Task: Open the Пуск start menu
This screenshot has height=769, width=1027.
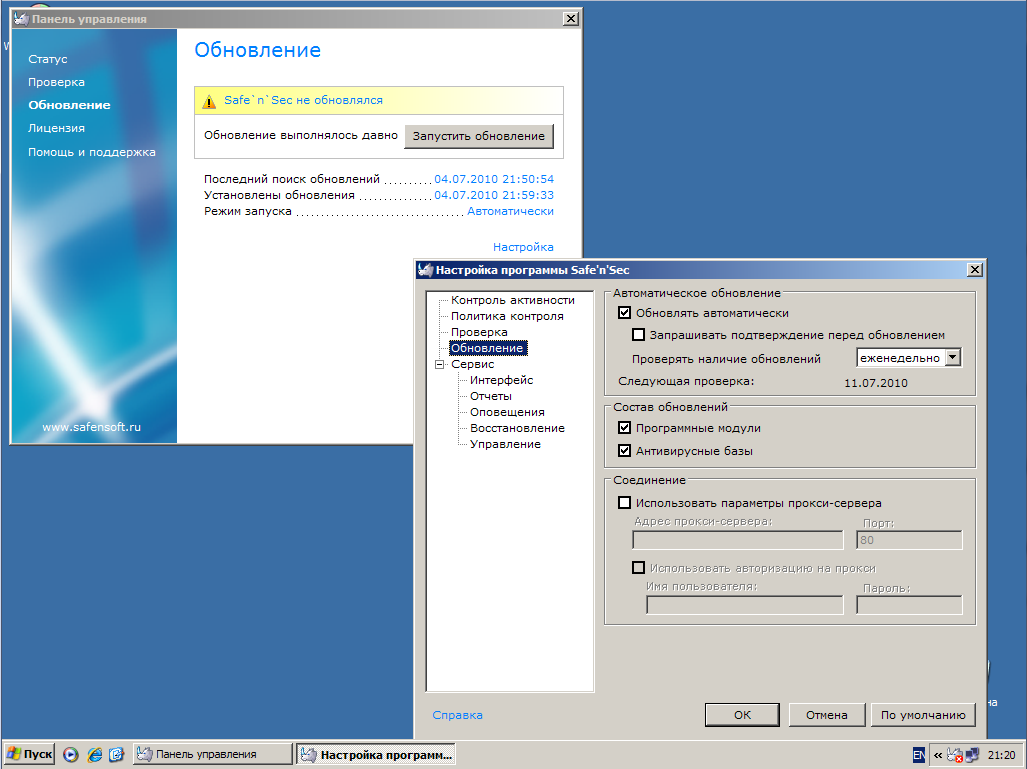Action: click(29, 754)
